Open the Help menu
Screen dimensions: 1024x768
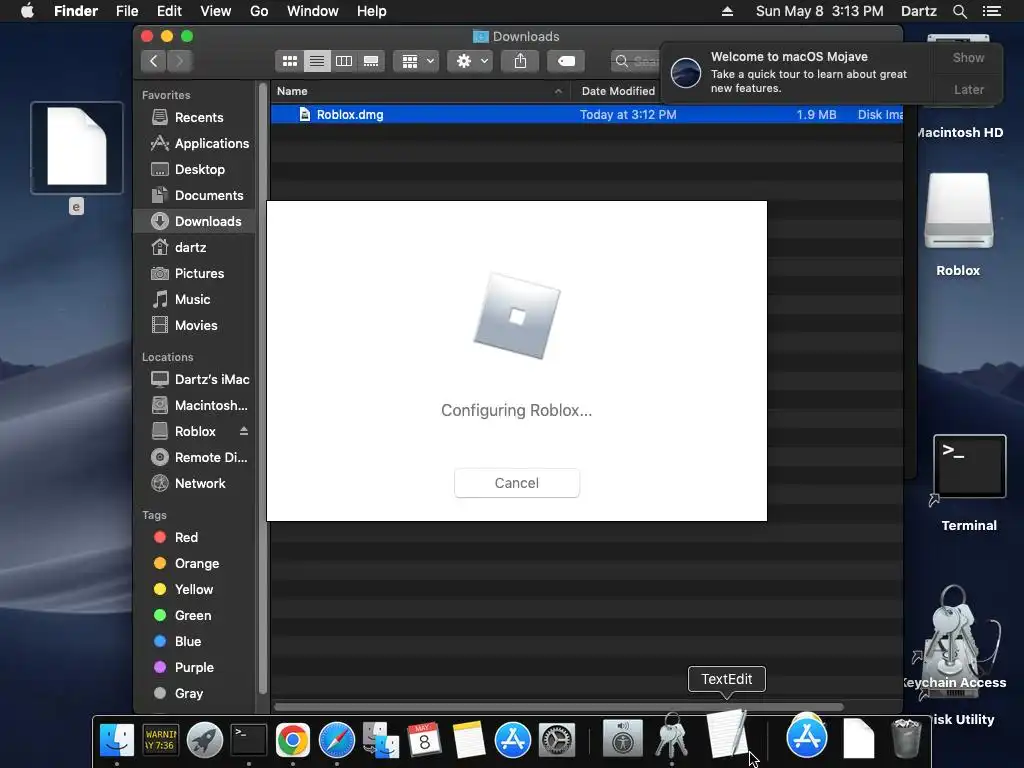pyautogui.click(x=372, y=11)
